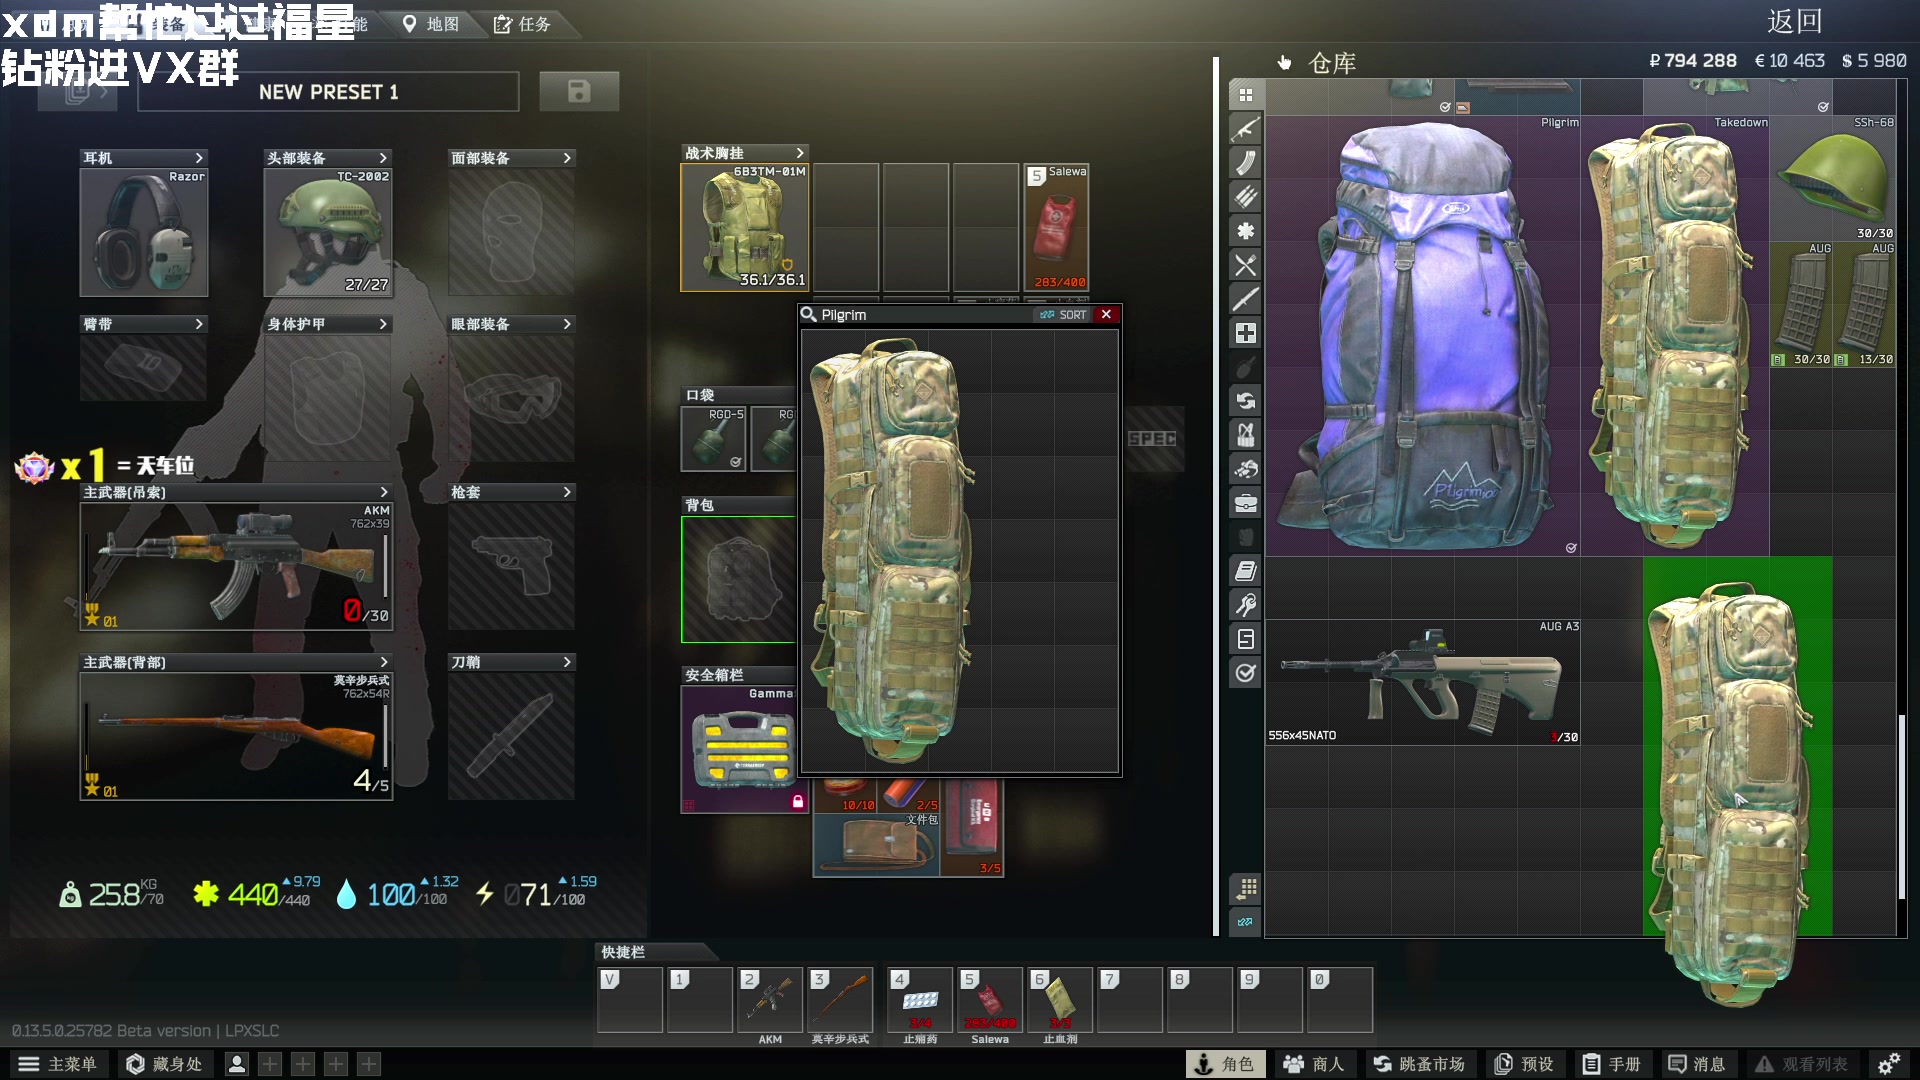Select the Mosin rifle in the back slot
Image resolution: width=1920 pixels, height=1080 pixels.
236,736
